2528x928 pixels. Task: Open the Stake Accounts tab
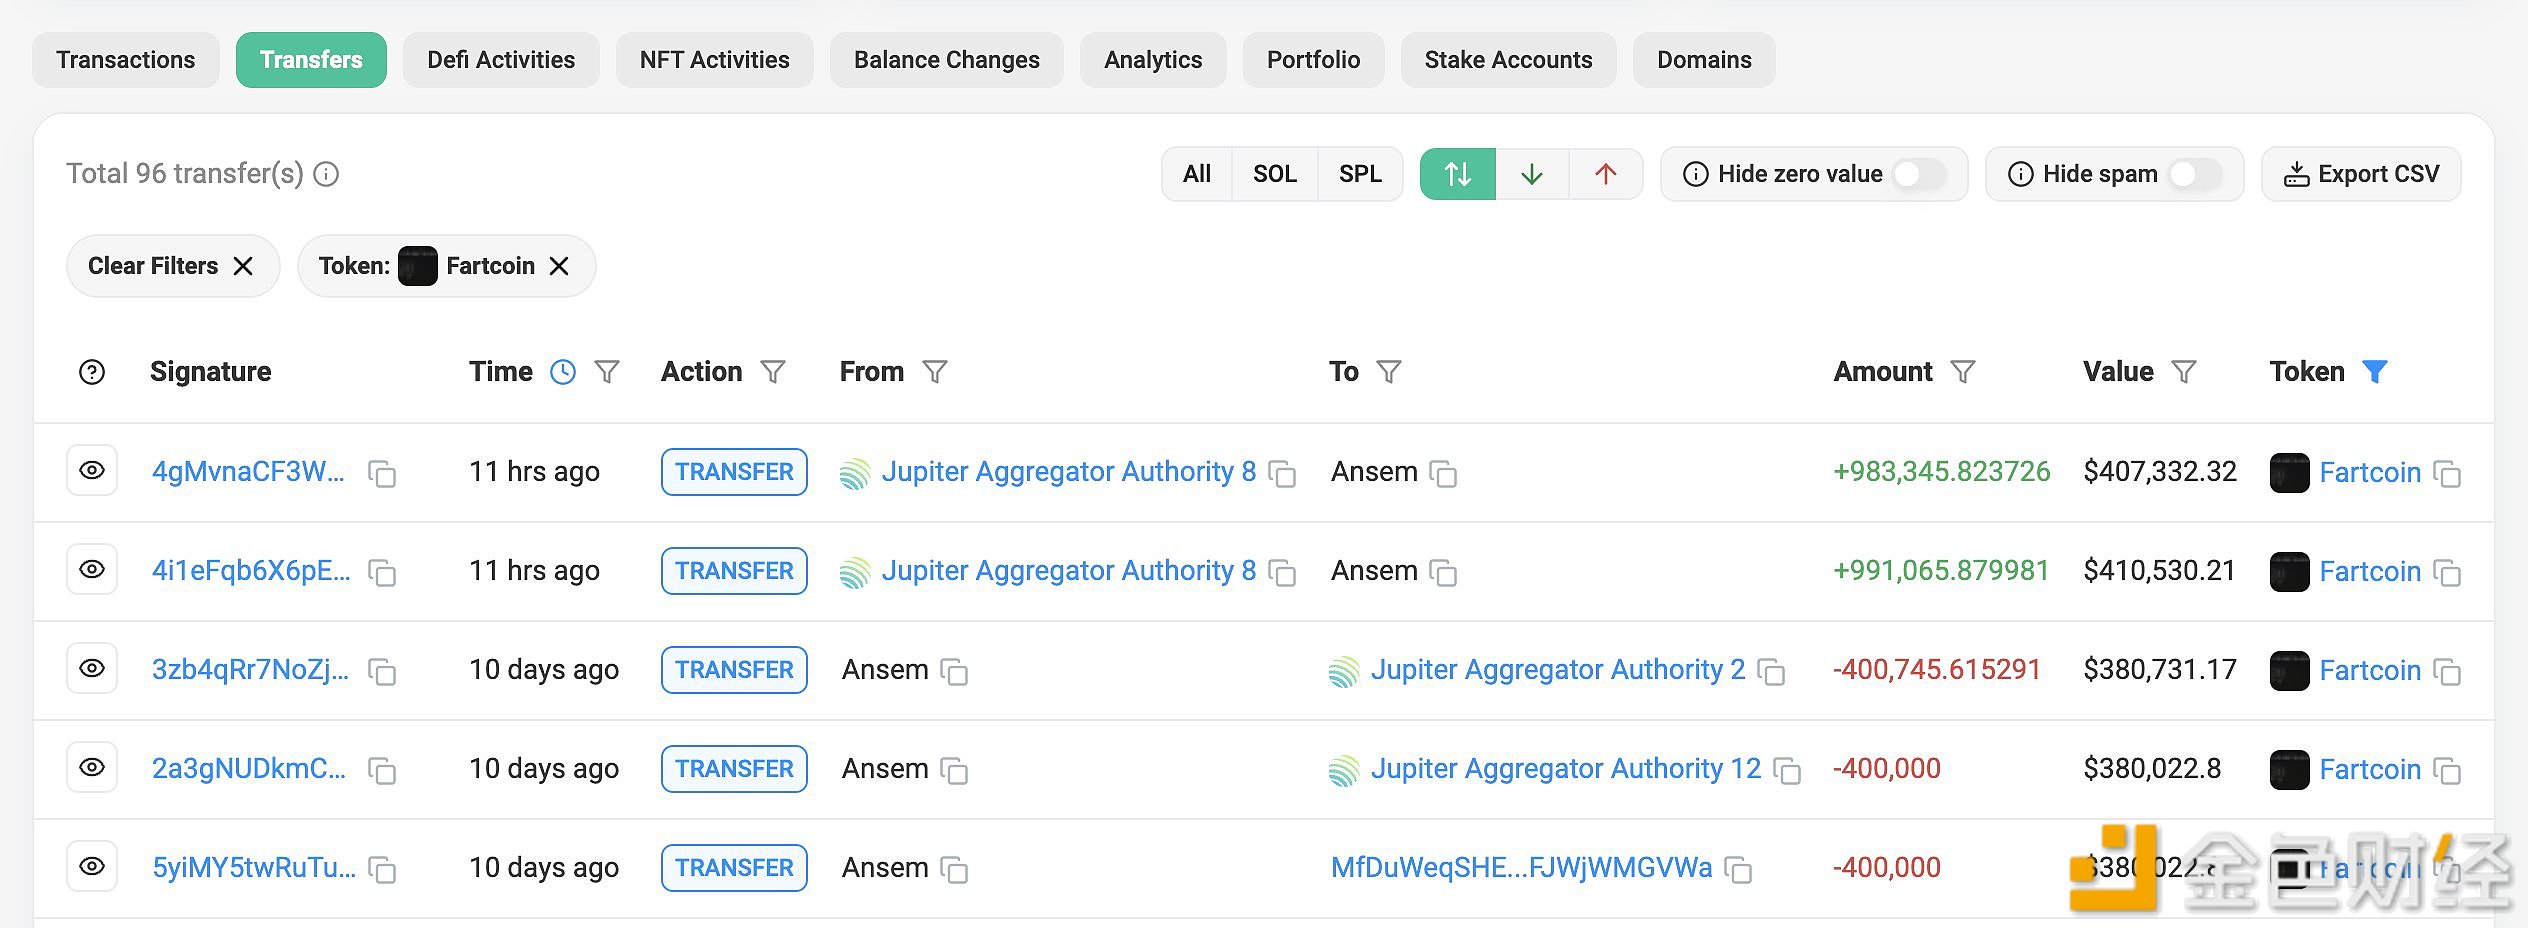point(1509,60)
